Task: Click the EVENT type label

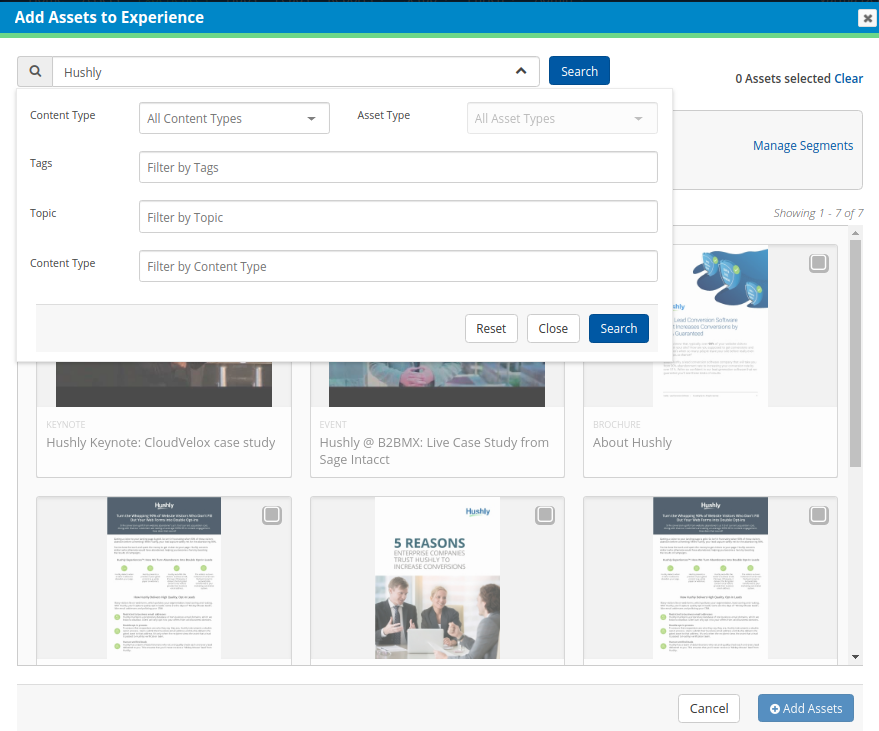Action: click(x=333, y=425)
